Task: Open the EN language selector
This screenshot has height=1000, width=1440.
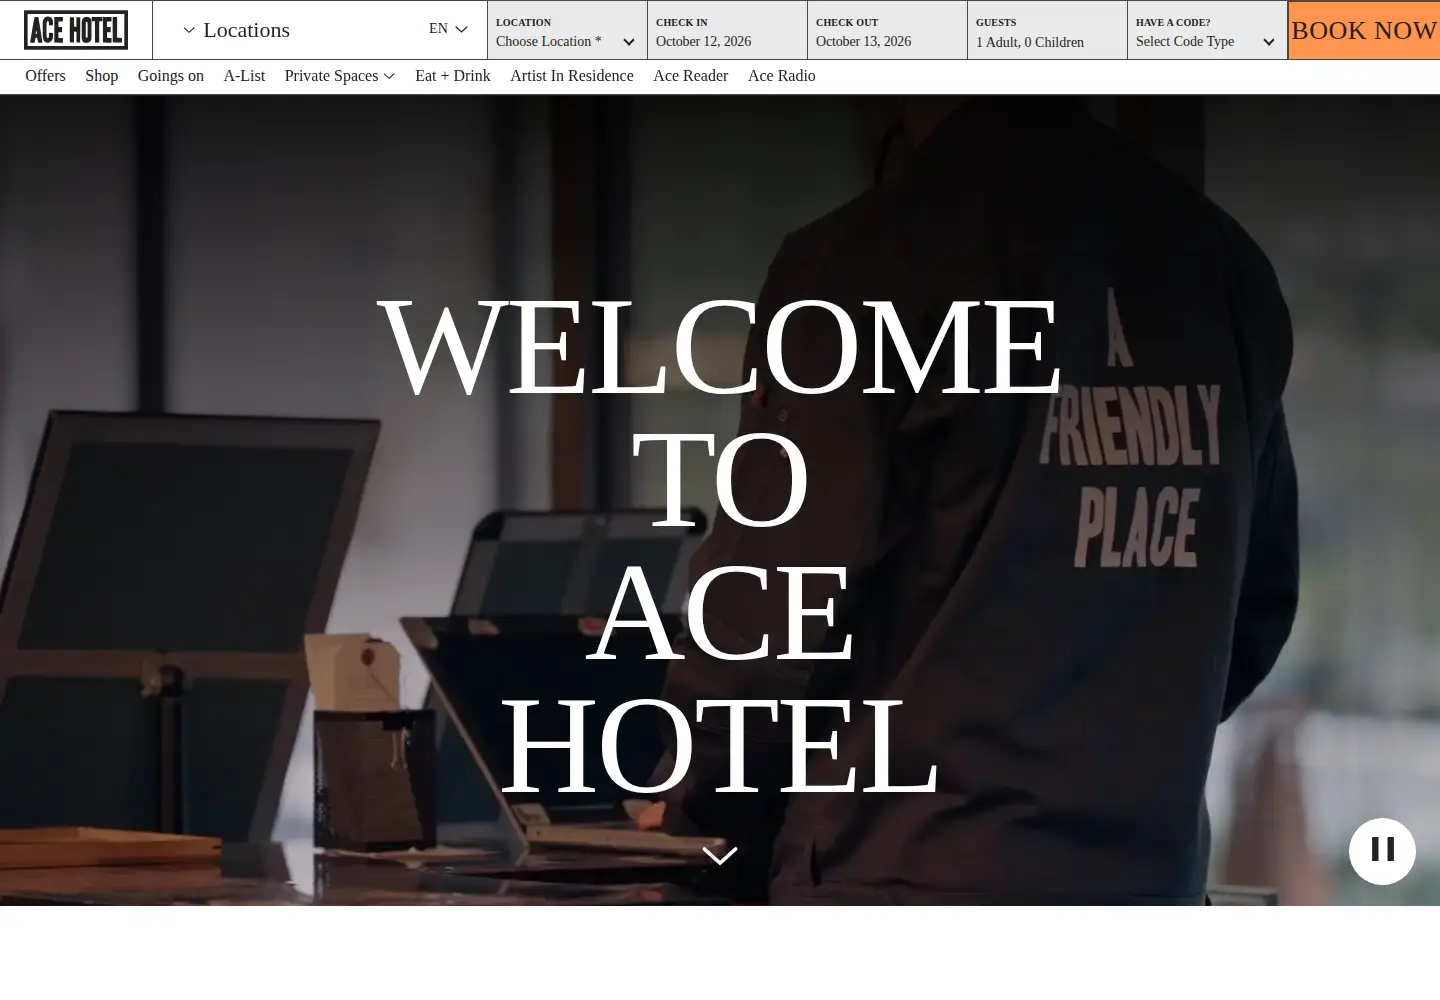Action: point(448,29)
